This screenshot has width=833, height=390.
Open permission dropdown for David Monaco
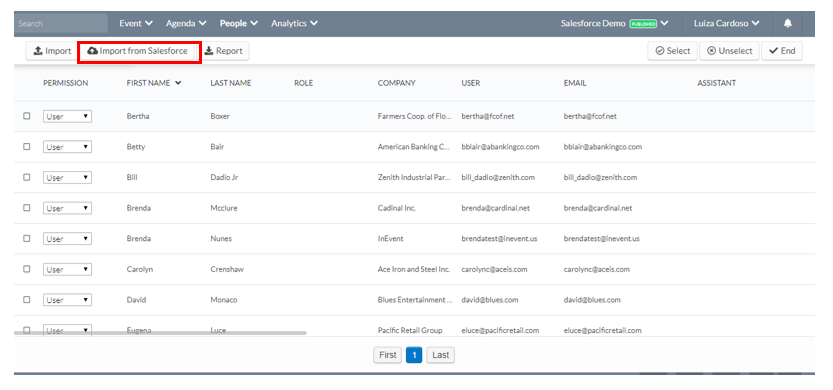click(67, 300)
